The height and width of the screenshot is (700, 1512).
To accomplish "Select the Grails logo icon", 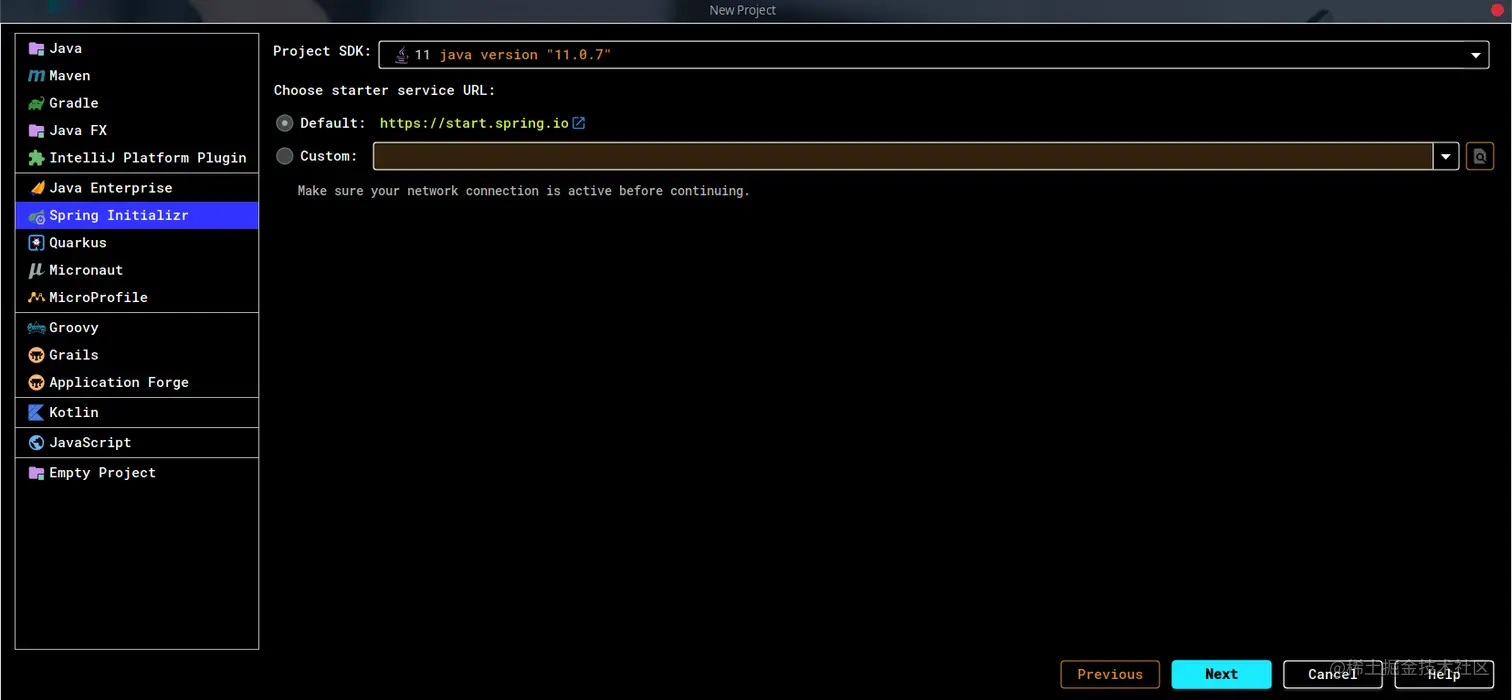I will pyautogui.click(x=36, y=355).
